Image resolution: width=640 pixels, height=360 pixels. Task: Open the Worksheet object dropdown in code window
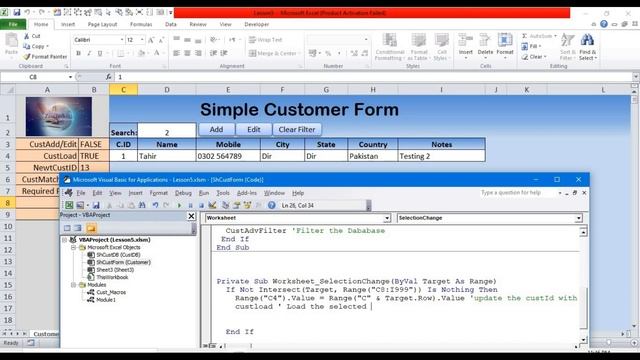tap(387, 218)
